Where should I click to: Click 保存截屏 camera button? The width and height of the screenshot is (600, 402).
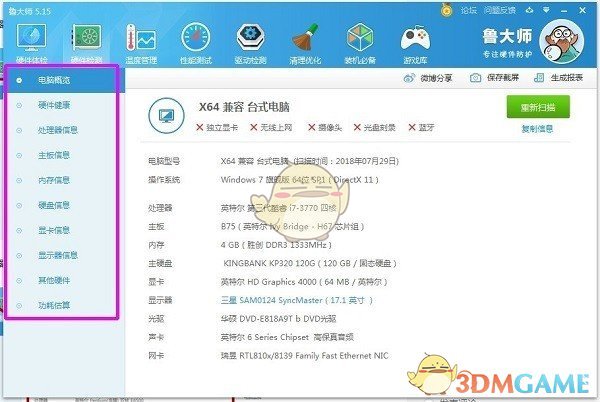coord(494,78)
